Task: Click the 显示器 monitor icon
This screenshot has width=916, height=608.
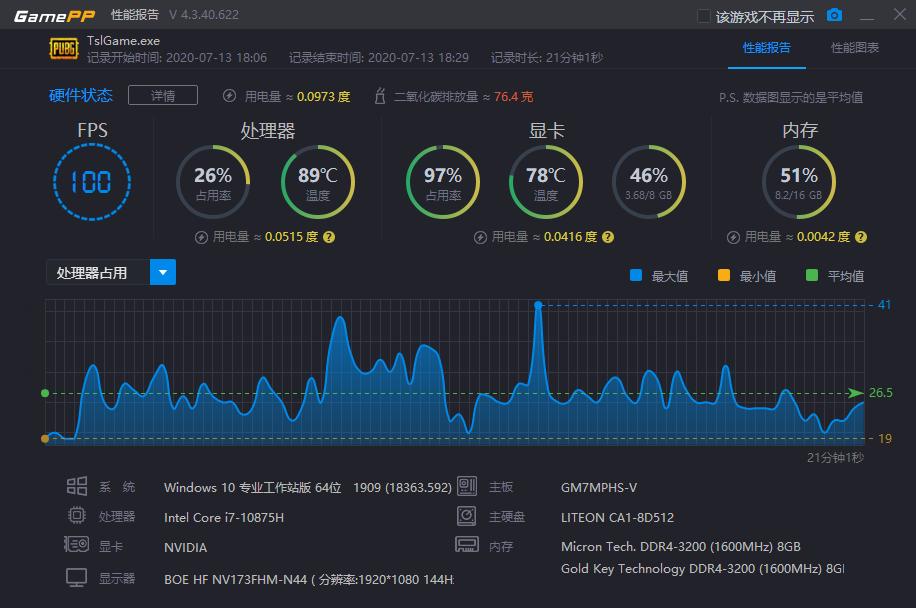Action: tap(76, 577)
